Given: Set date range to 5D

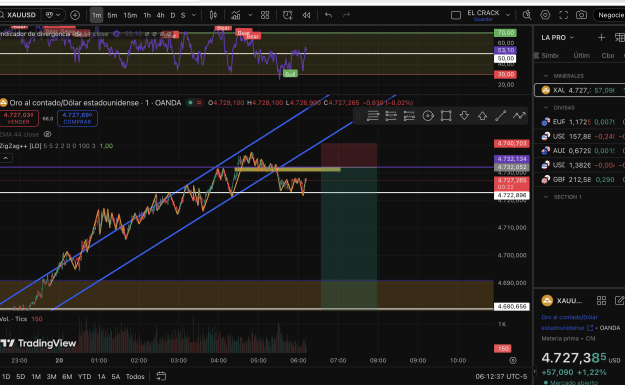Looking at the screenshot, I should (x=21, y=377).
